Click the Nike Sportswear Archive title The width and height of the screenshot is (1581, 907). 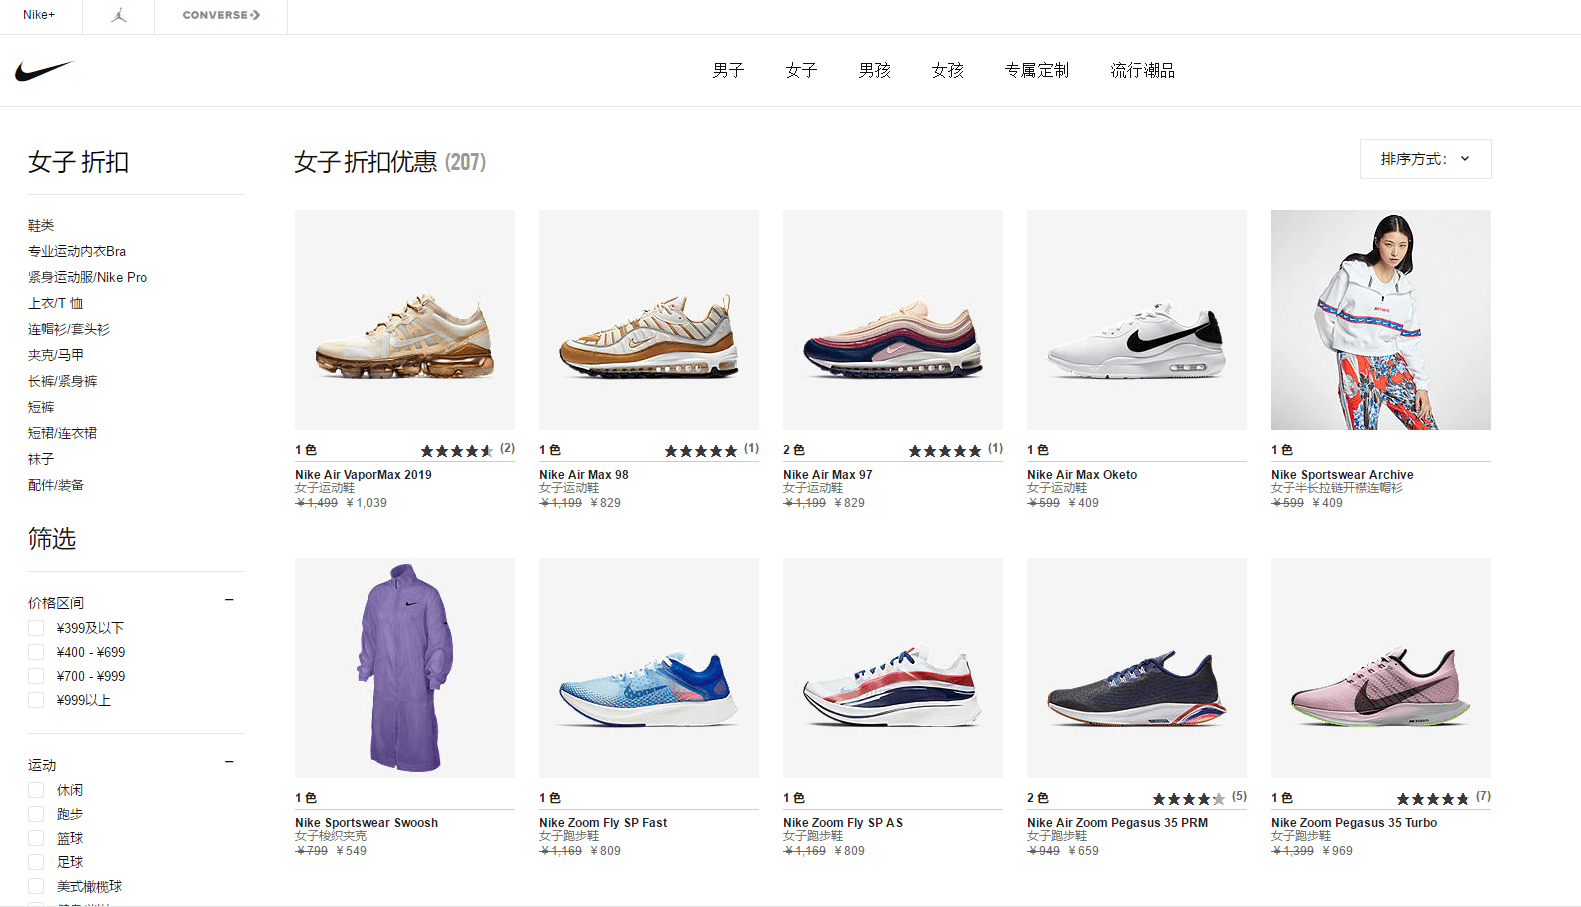click(1342, 475)
